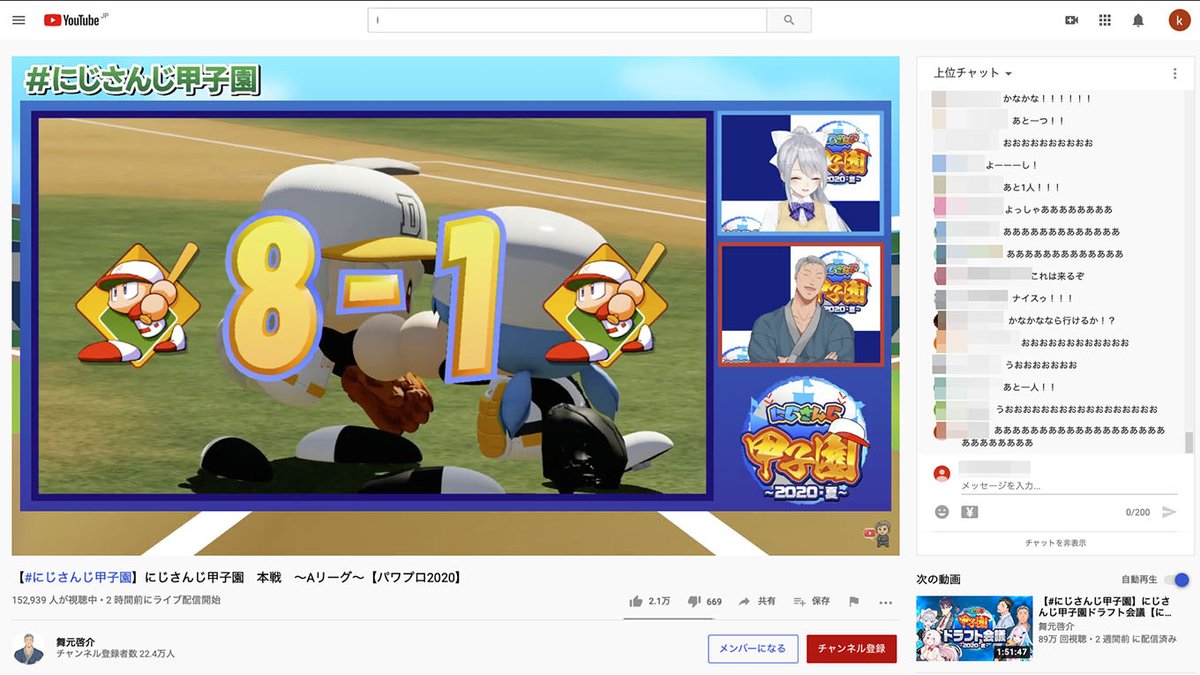Like the video with thumbs up
The width and height of the screenshot is (1200, 675).
[649, 601]
